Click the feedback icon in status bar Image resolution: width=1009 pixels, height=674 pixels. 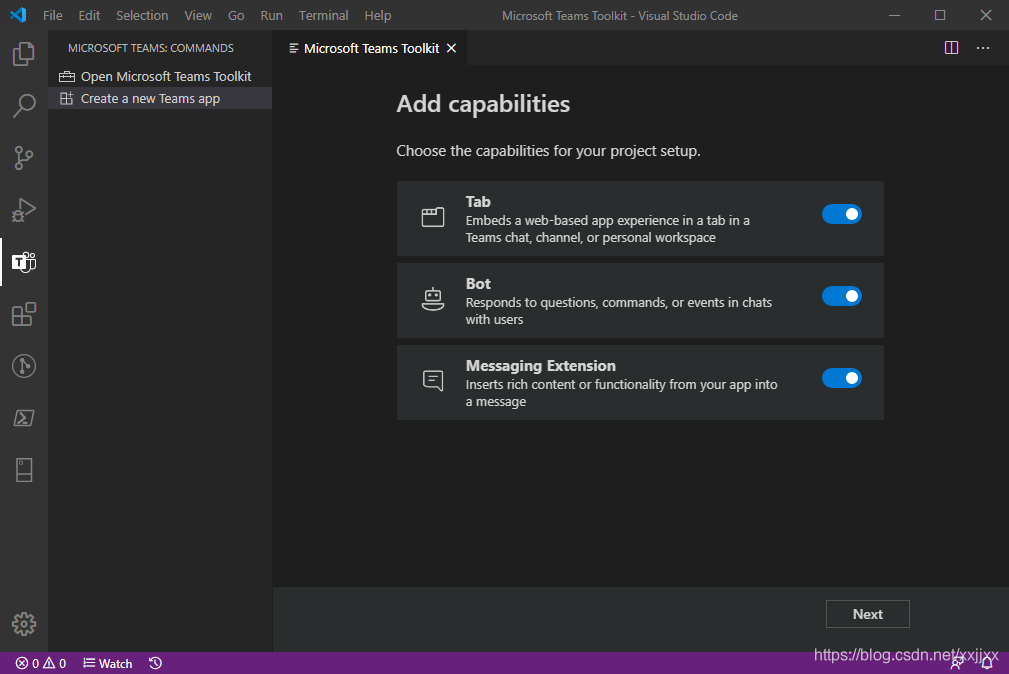point(957,663)
